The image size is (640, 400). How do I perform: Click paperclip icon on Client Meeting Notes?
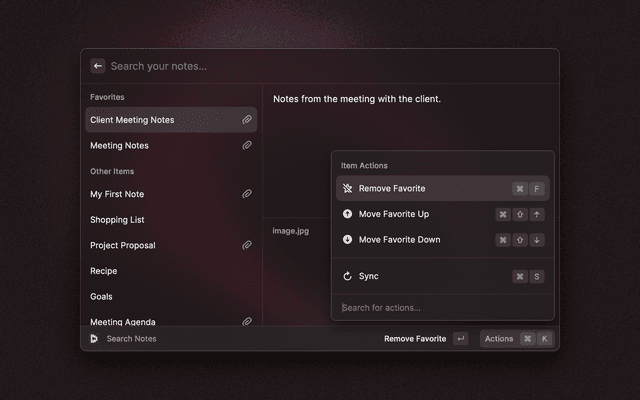pos(246,120)
